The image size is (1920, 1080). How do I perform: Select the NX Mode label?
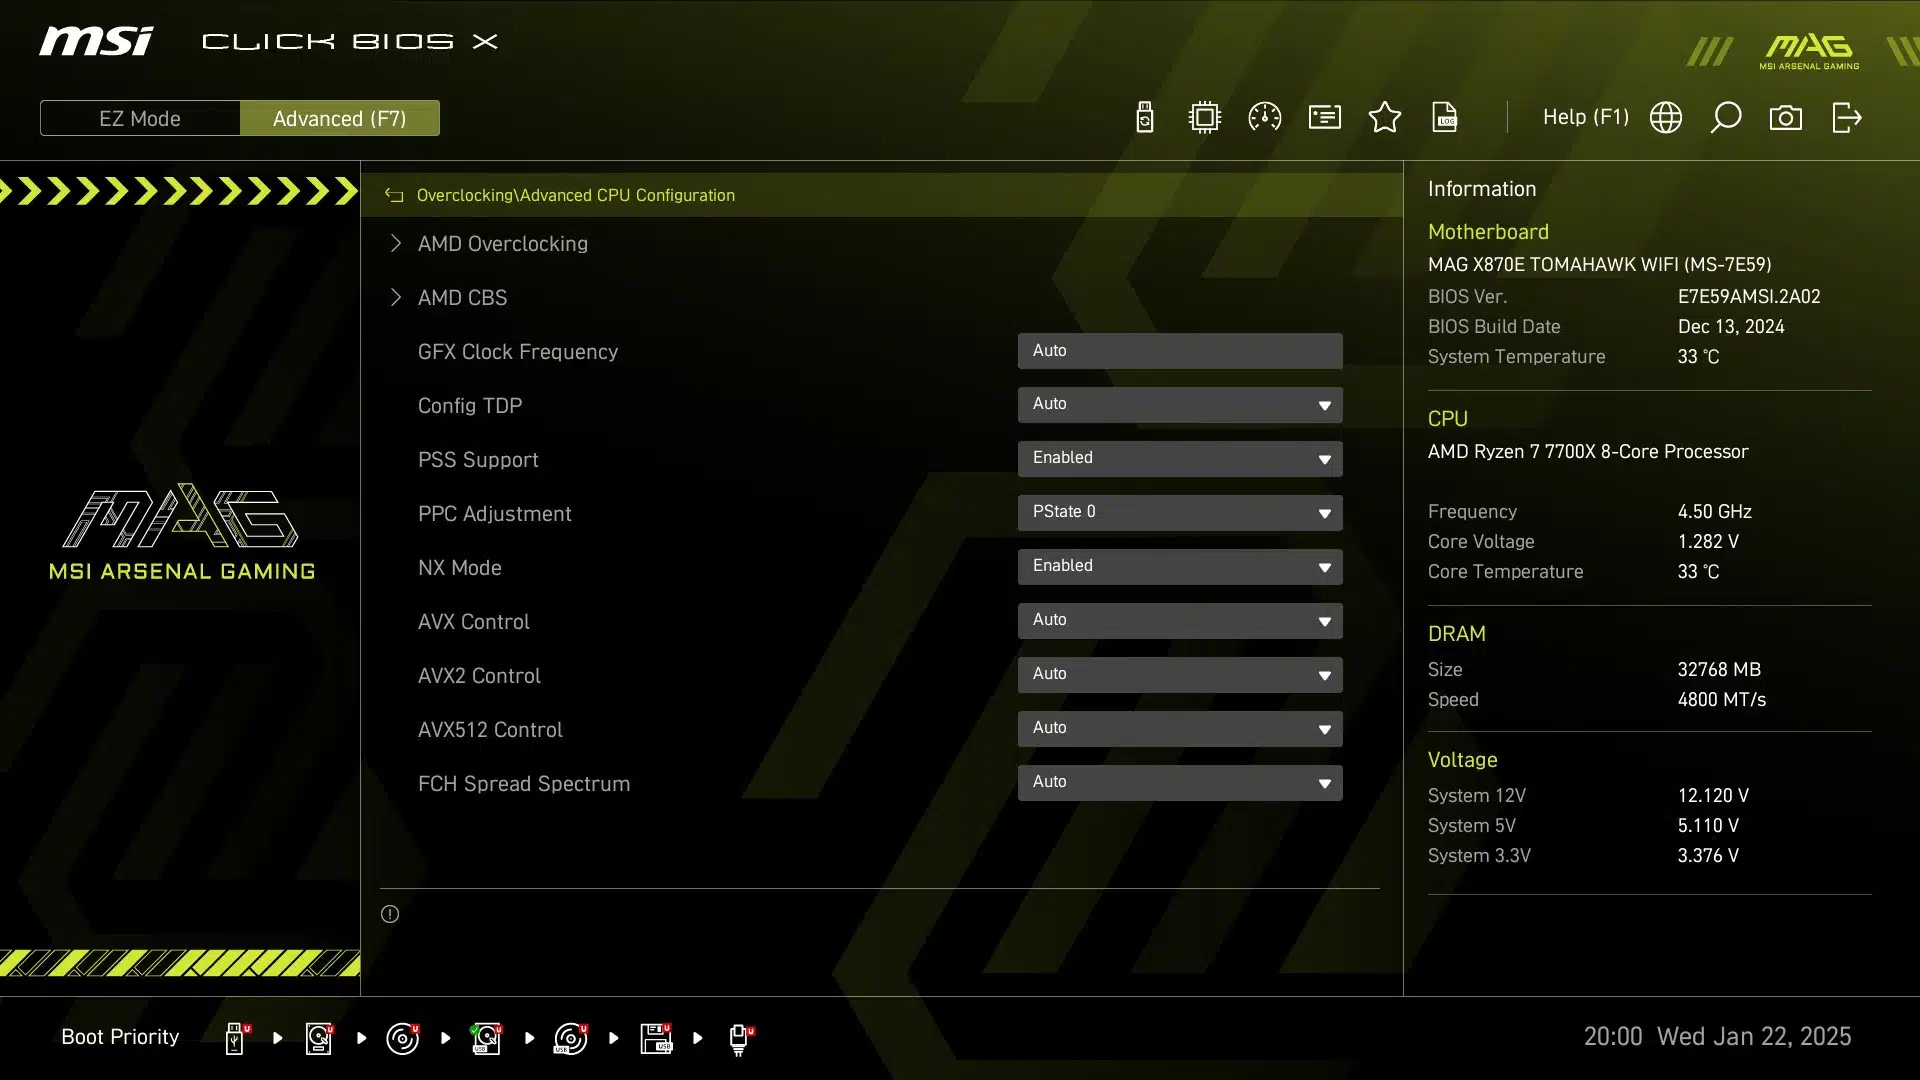460,568
